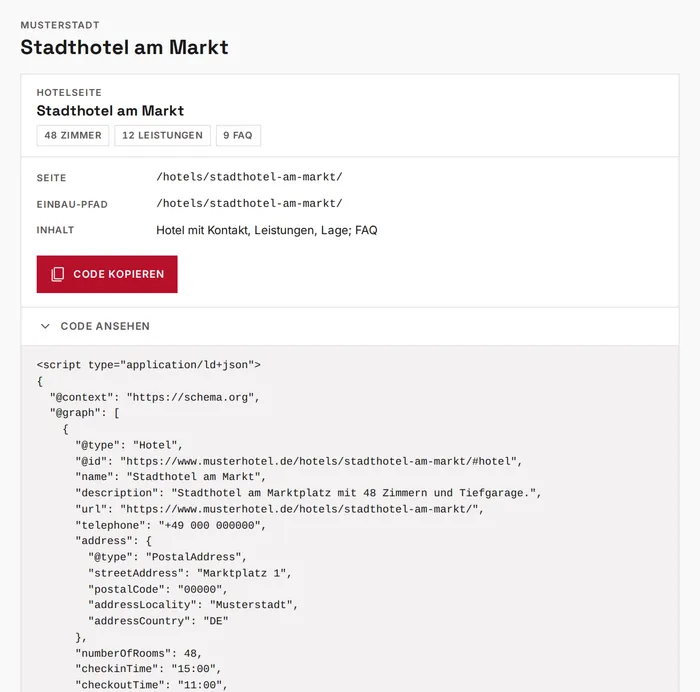700x692 pixels.
Task: Click the "checkoutTime": "11:00" line
Action: [151, 685]
